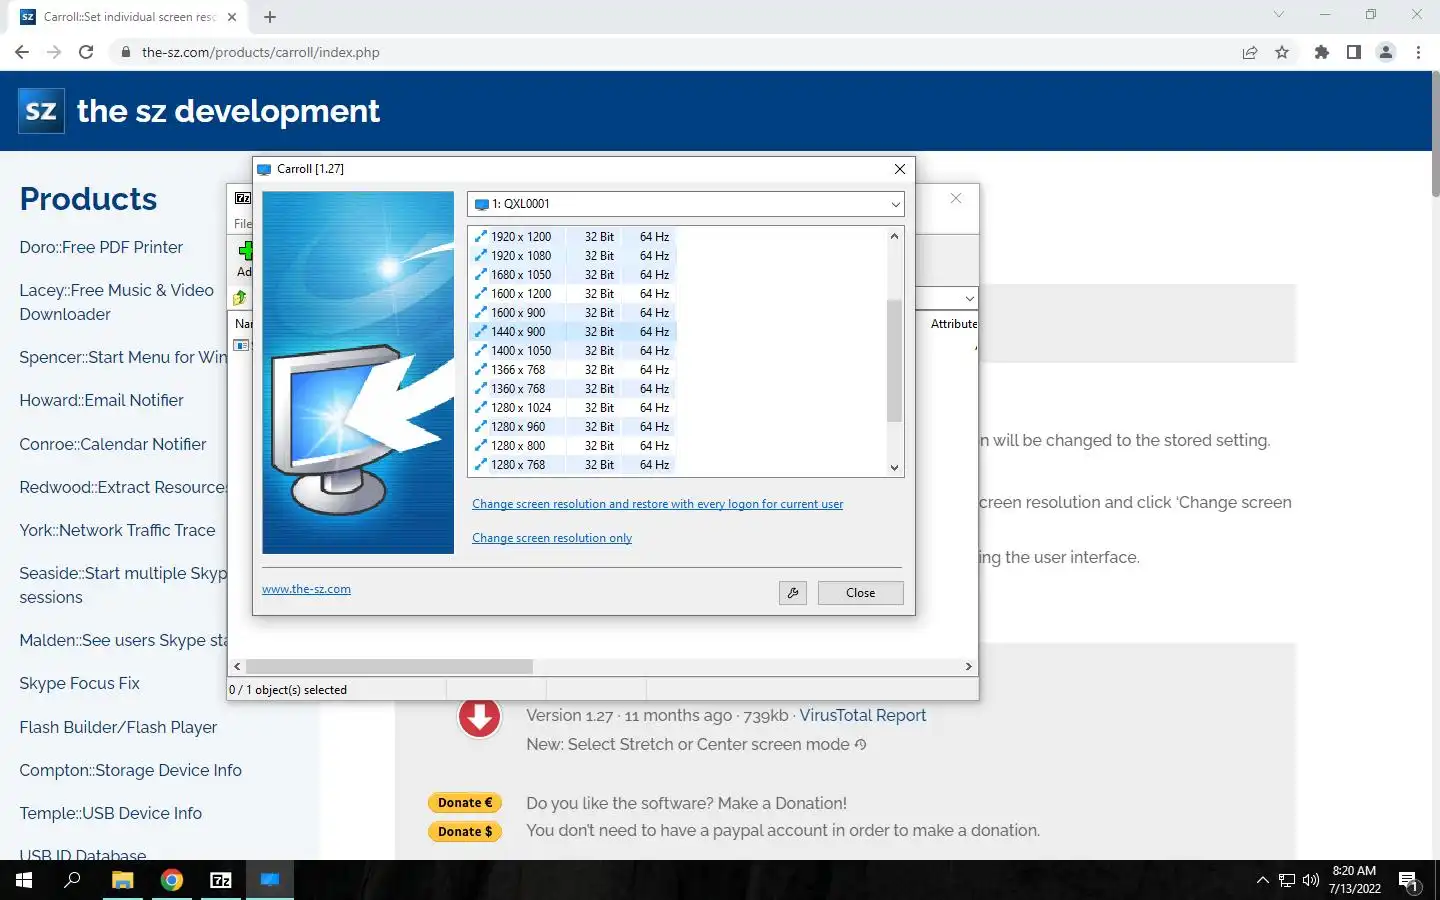This screenshot has height=900, width=1440.
Task: Click the Donate € button
Action: tap(465, 803)
